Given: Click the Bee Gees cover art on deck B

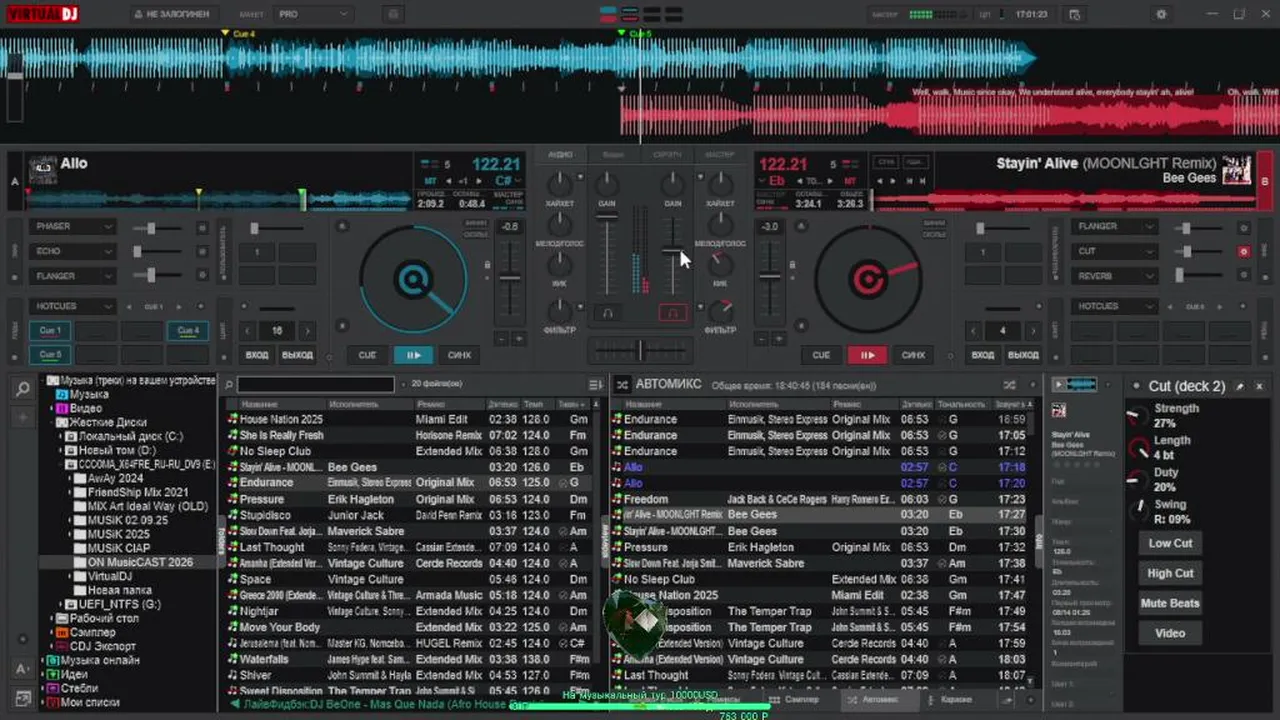Looking at the screenshot, I should (x=1237, y=169).
